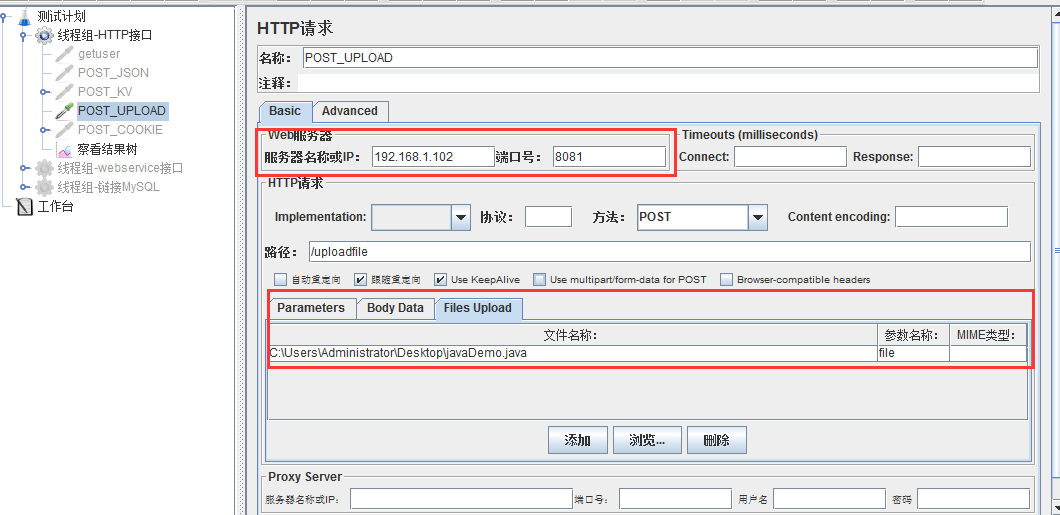Screen dimensions: 1060x515
Task: Click the Connect timeout field
Action: coord(790,157)
